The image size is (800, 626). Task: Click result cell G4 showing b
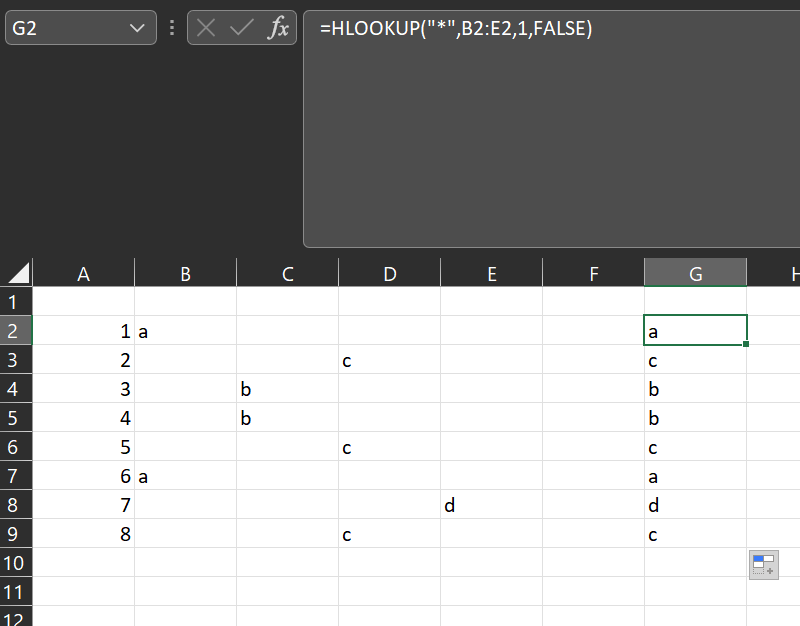[696, 389]
